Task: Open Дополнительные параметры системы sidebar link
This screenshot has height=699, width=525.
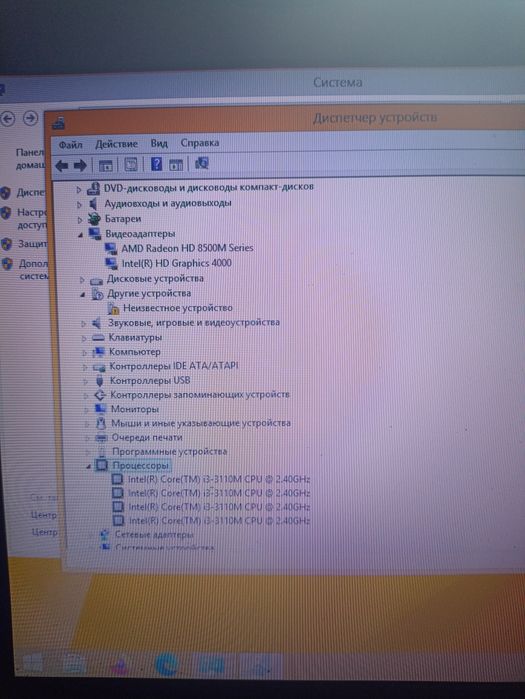Action: (33, 270)
